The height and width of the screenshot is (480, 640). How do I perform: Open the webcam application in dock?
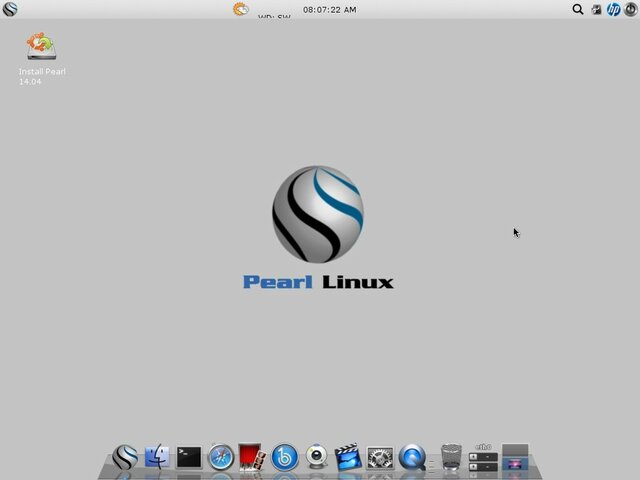point(316,456)
